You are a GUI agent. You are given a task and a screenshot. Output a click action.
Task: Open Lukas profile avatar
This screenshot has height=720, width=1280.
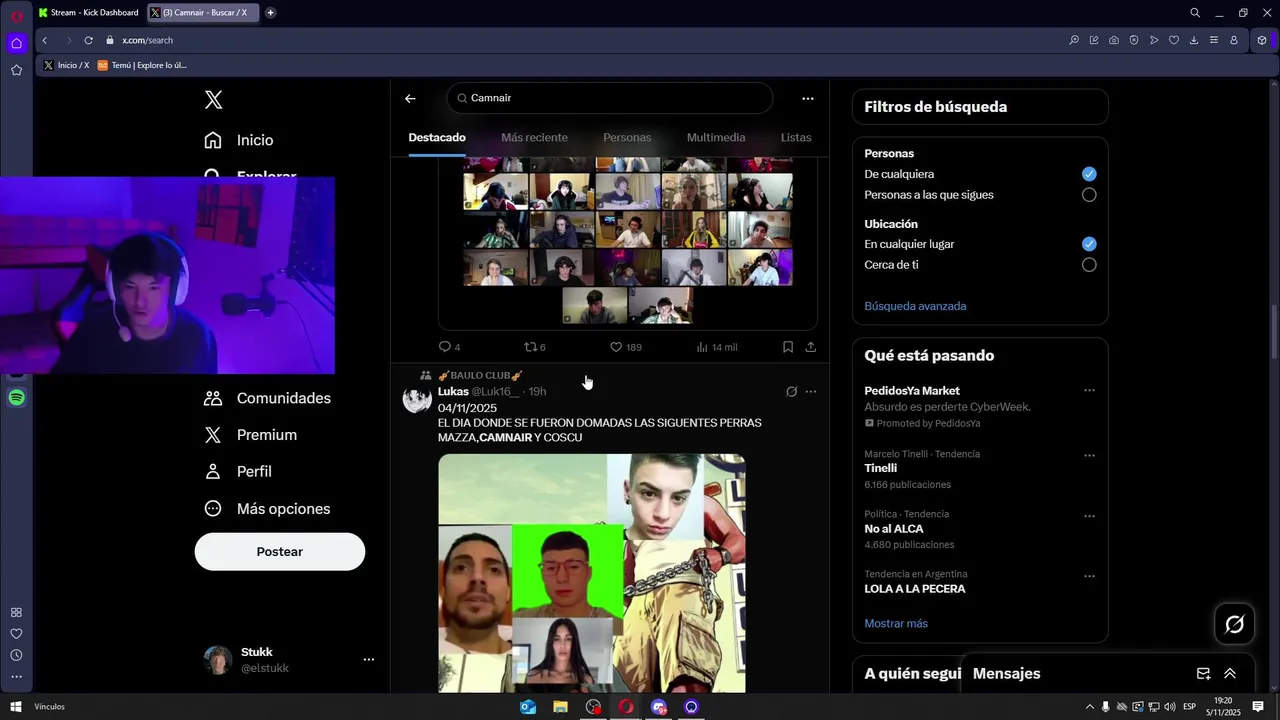point(417,399)
